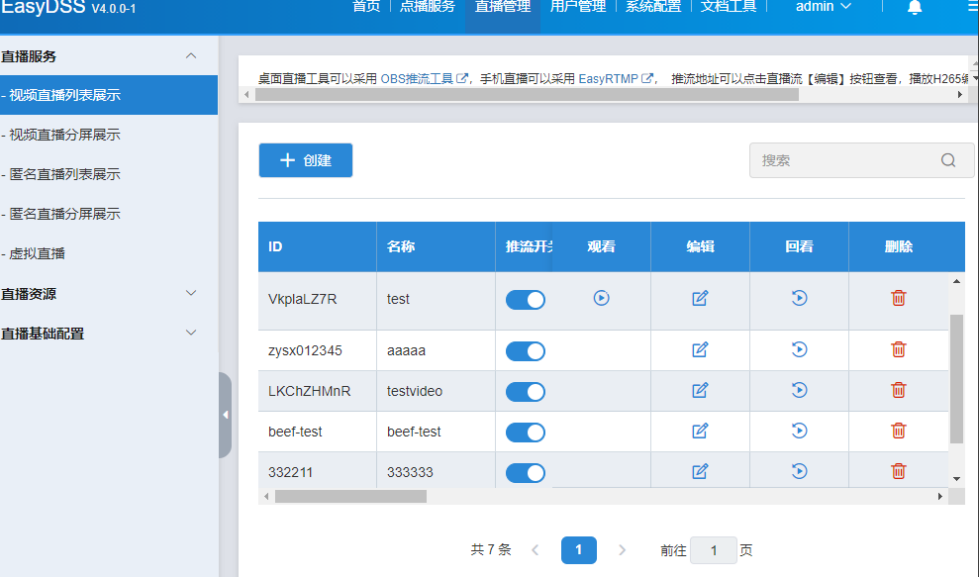
Task: Open playback for zysx012345 stream
Action: point(799,350)
